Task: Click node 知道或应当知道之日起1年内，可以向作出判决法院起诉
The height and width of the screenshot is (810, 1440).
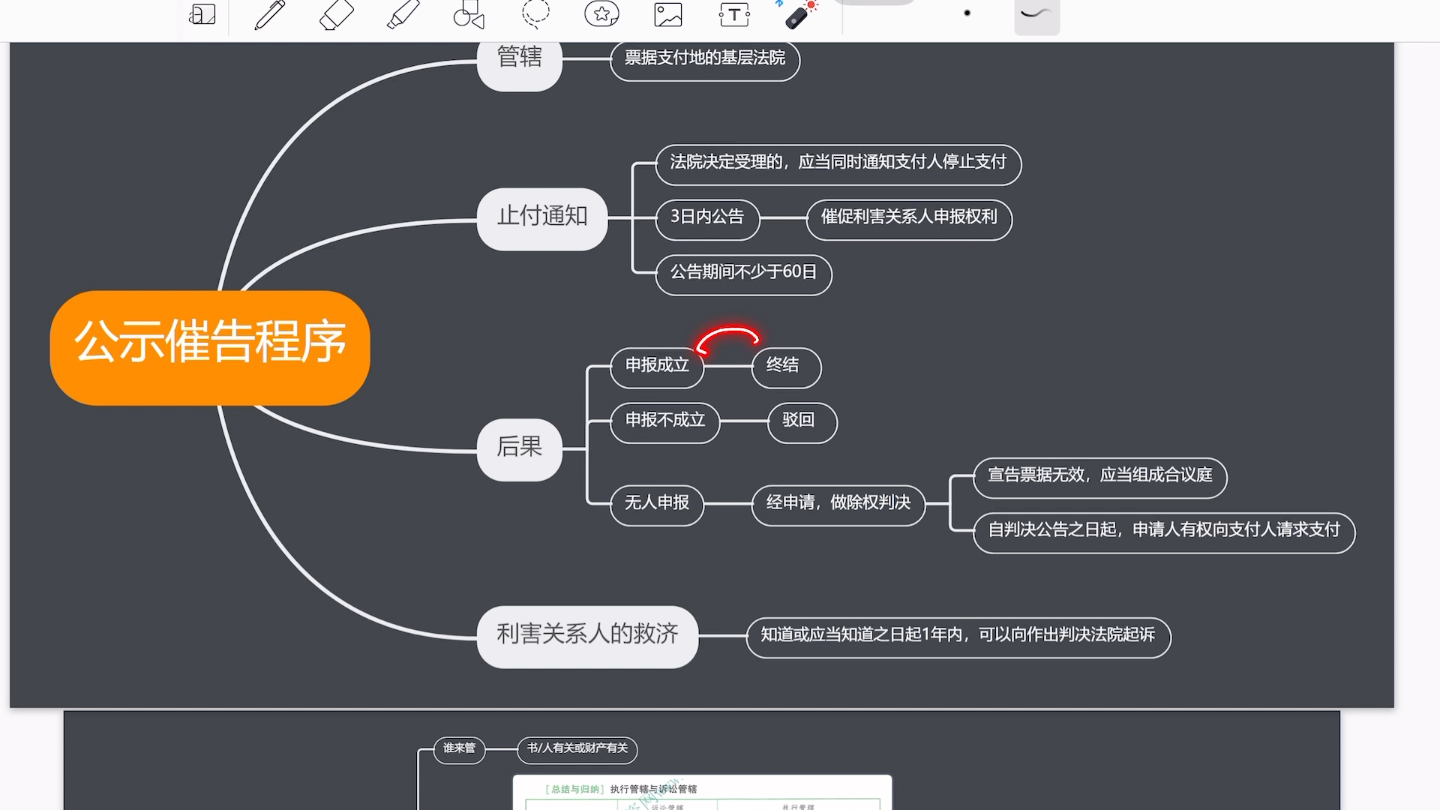Action: 958,637
